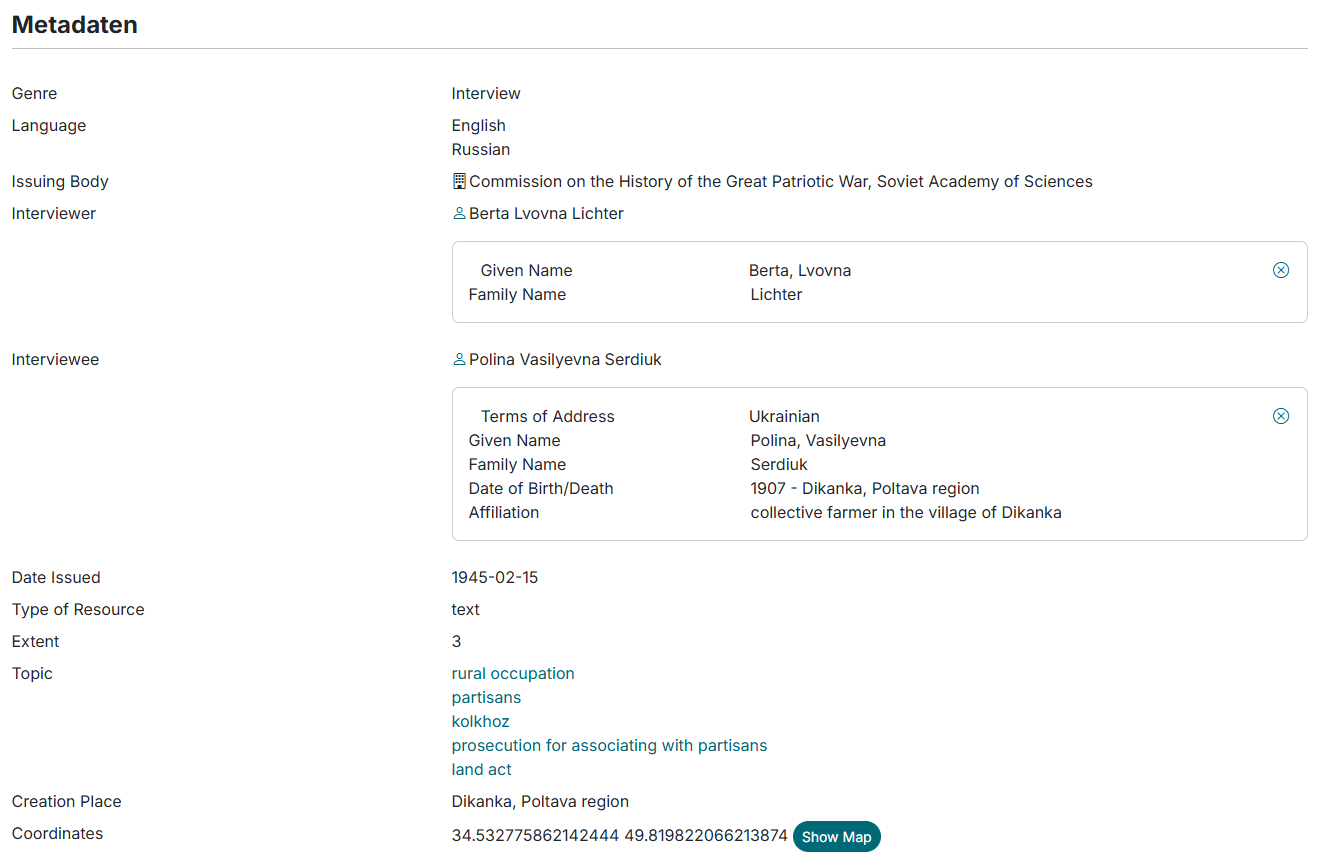Select given name value 'Polina, Vasilyevna'
Image resolution: width=1322 pixels, height=864 pixels.
818,440
